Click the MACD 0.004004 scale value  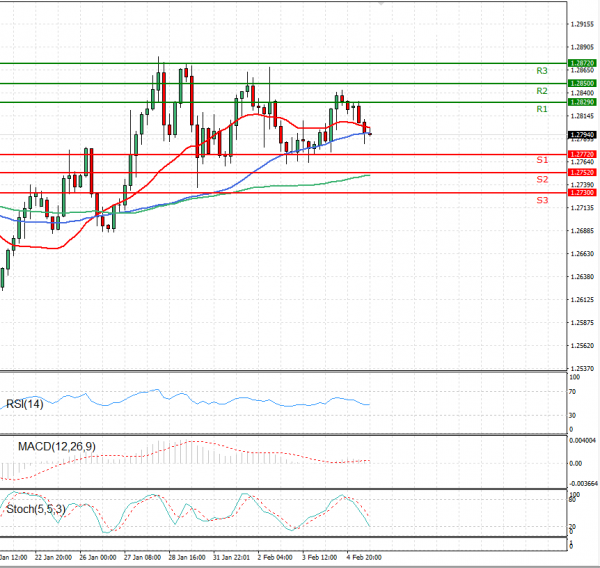point(583,441)
